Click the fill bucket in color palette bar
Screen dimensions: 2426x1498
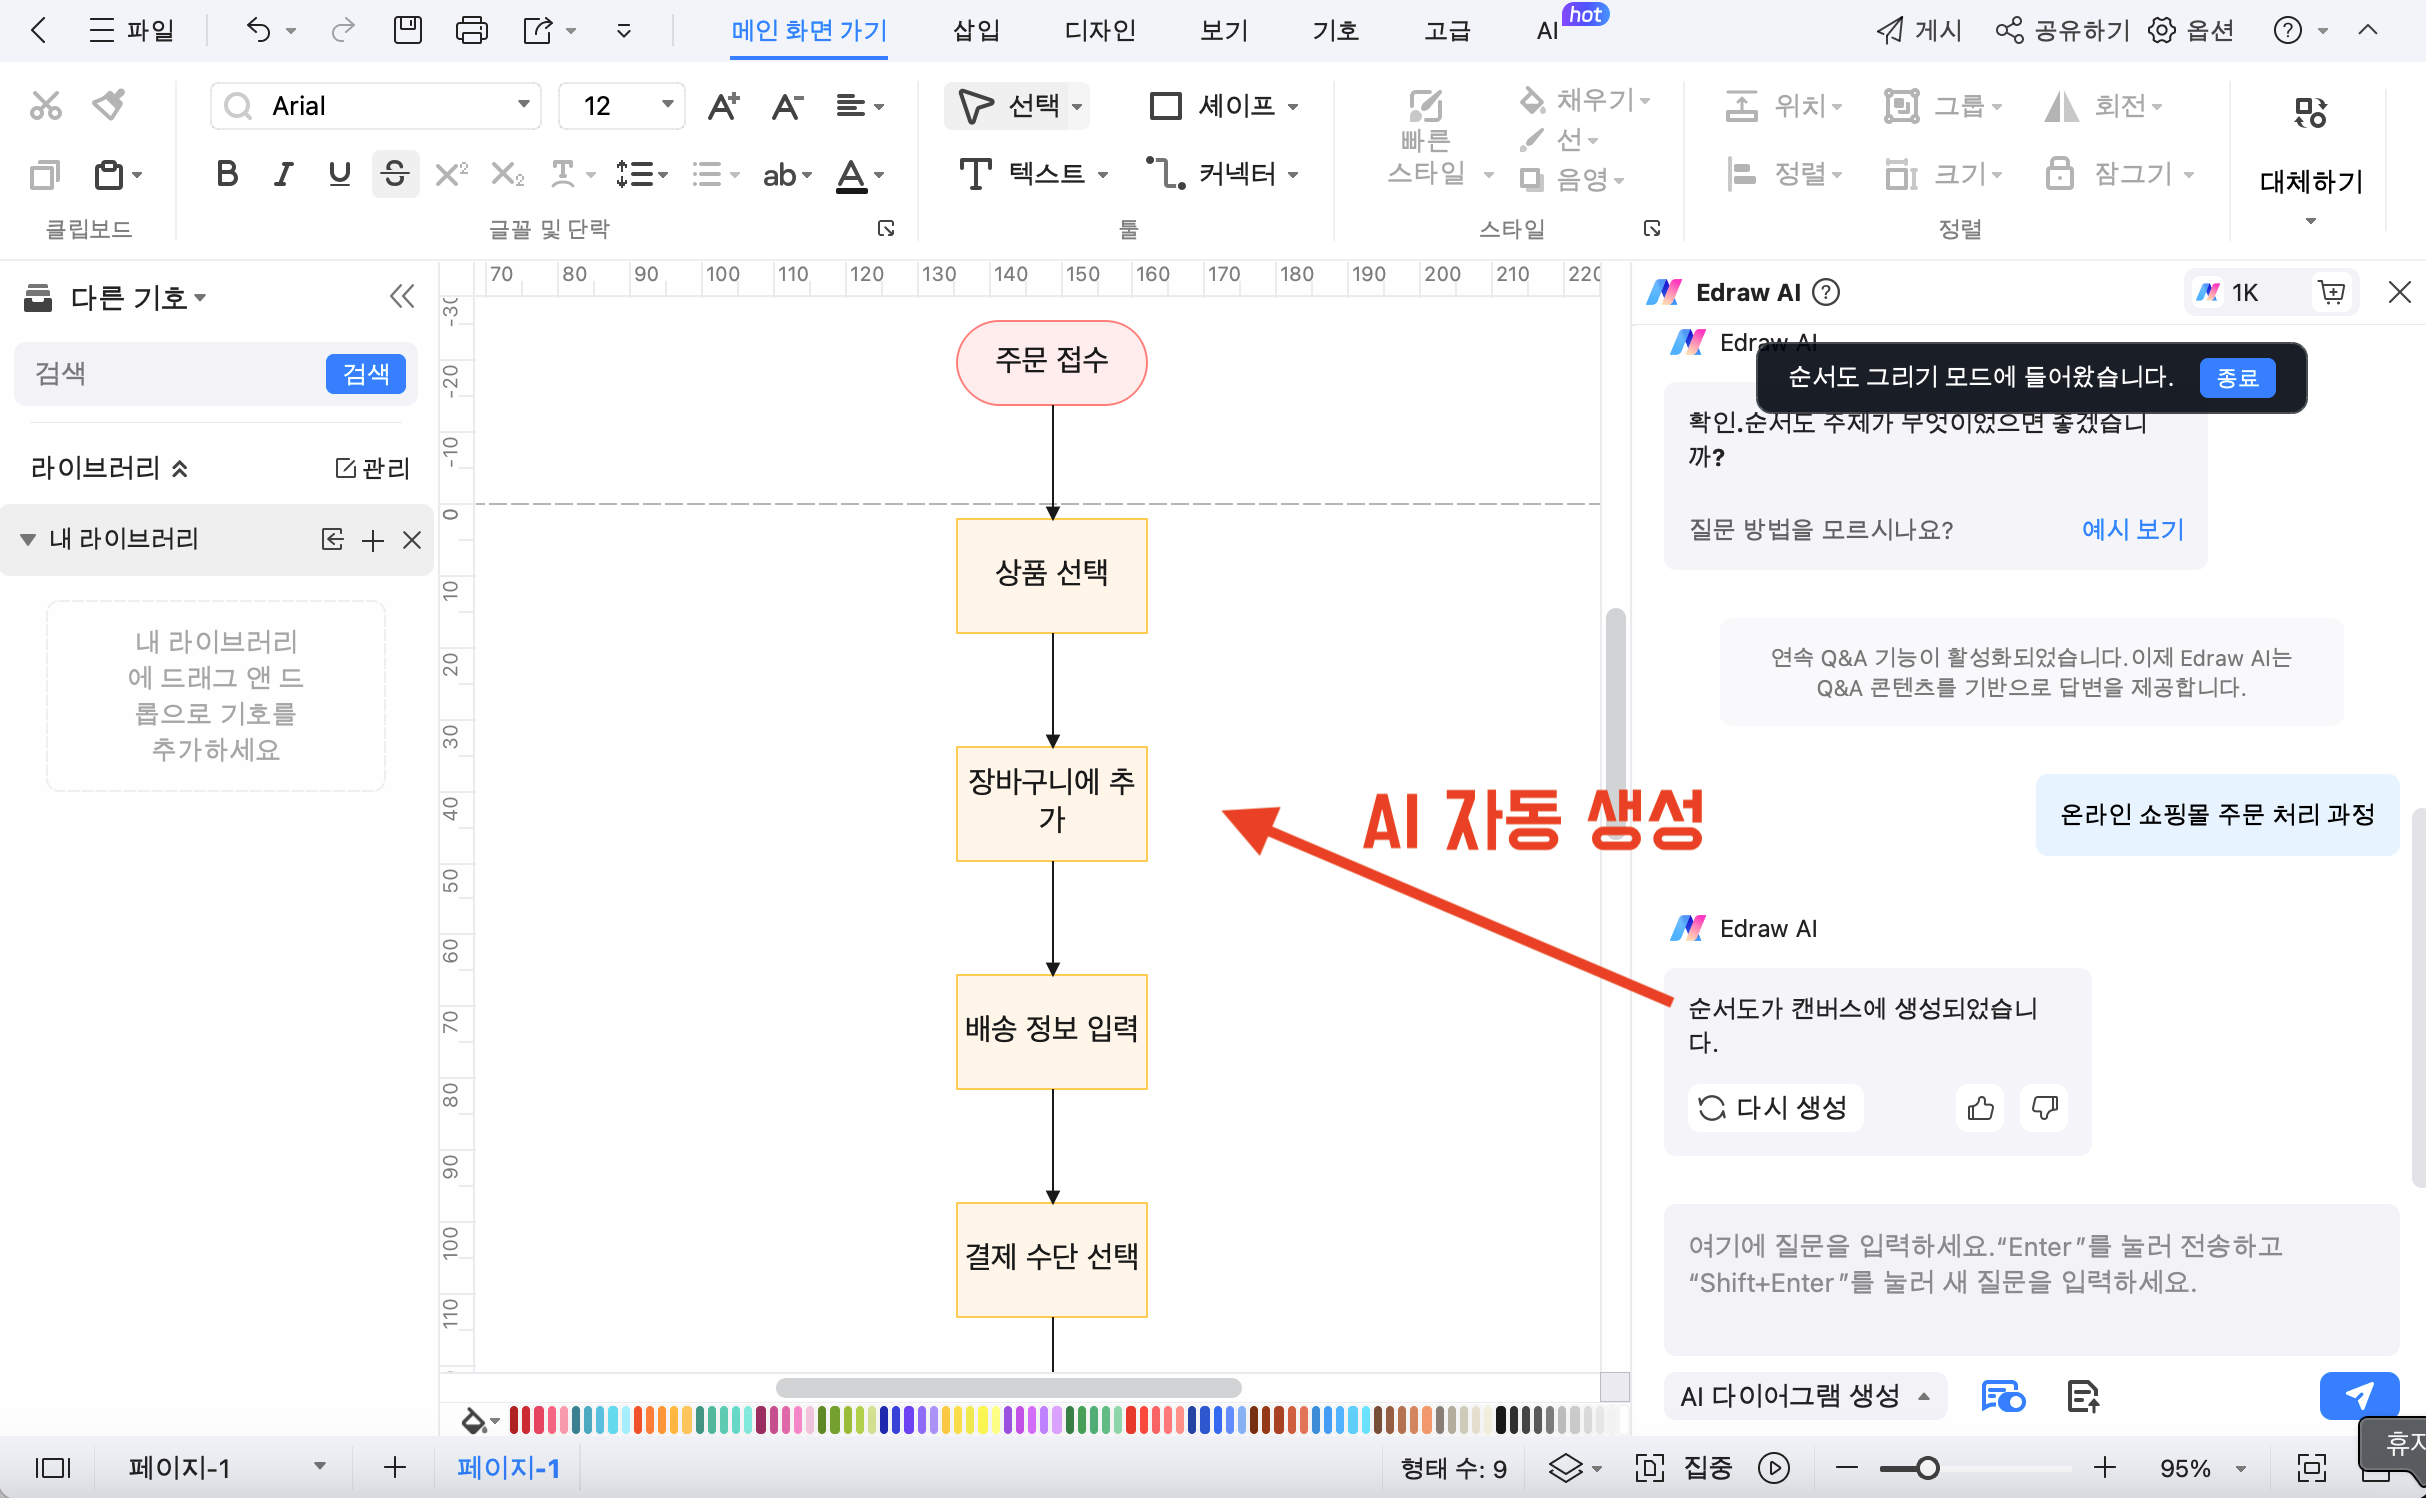point(473,1420)
